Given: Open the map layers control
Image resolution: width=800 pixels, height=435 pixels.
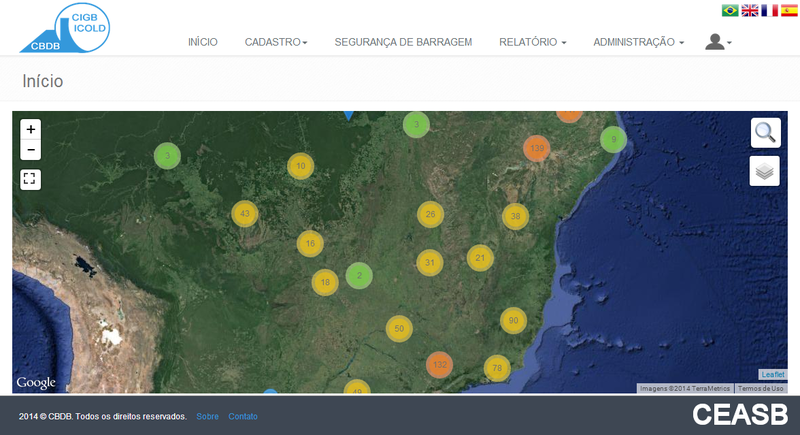Looking at the screenshot, I should pos(765,171).
